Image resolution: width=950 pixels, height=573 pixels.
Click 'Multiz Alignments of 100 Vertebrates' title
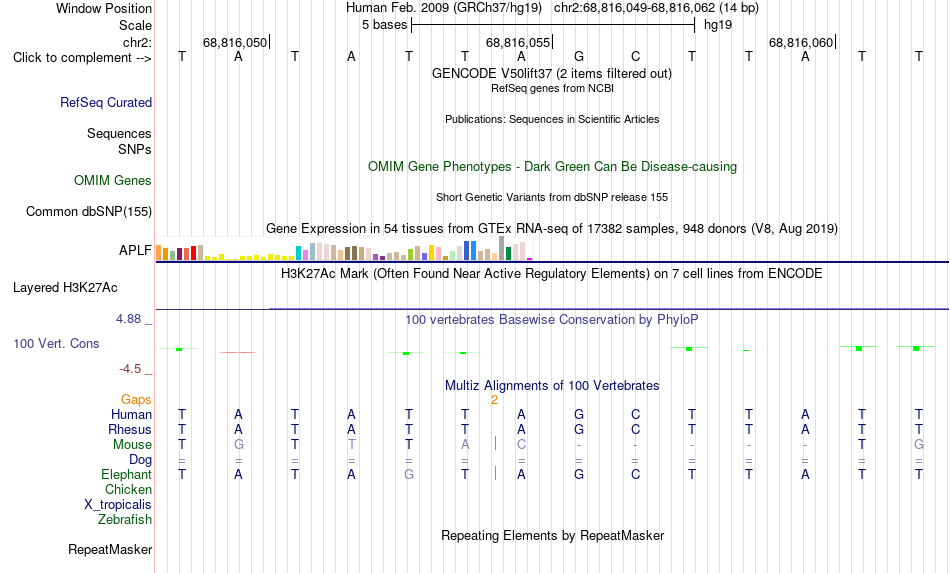(552, 385)
